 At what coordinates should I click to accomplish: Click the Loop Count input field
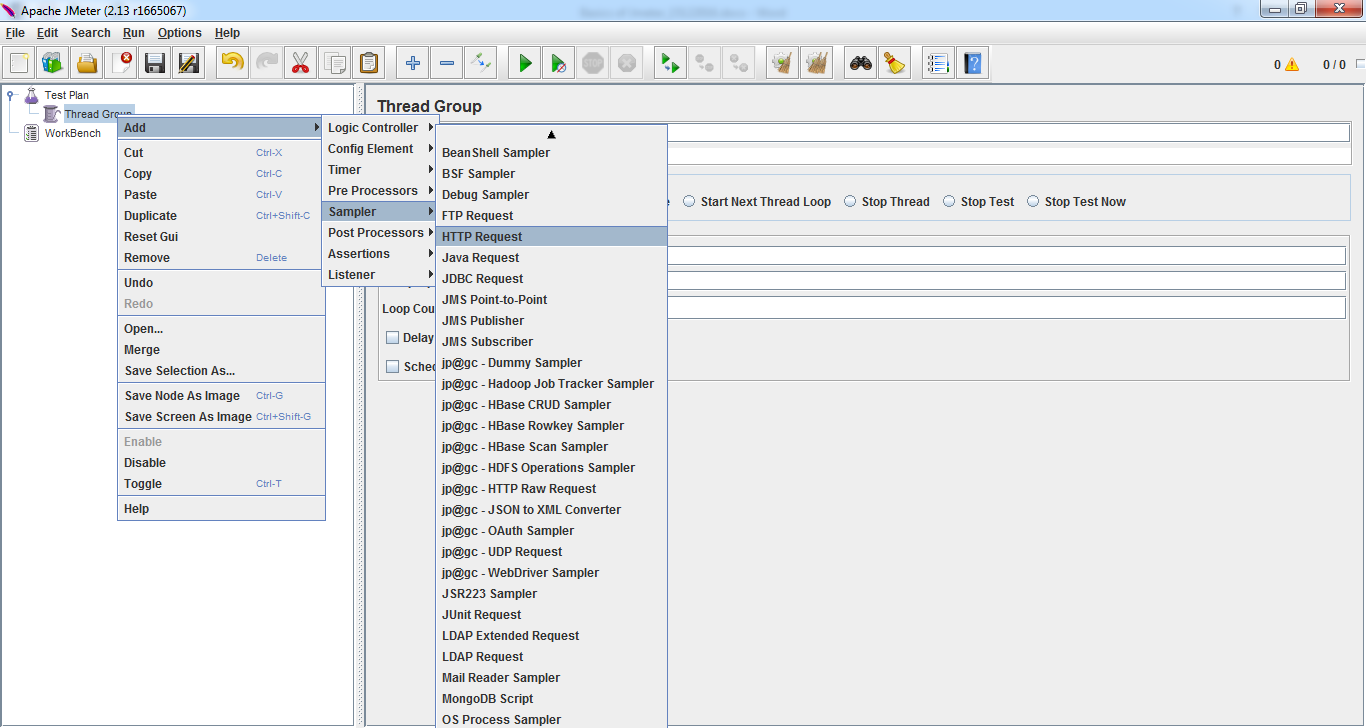coord(1007,308)
